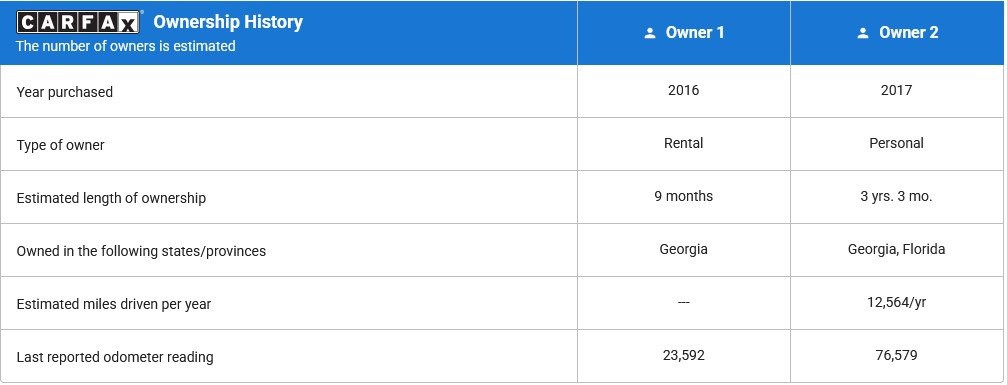
Task: Click the 23,592 odometer value
Action: pyautogui.click(x=683, y=355)
